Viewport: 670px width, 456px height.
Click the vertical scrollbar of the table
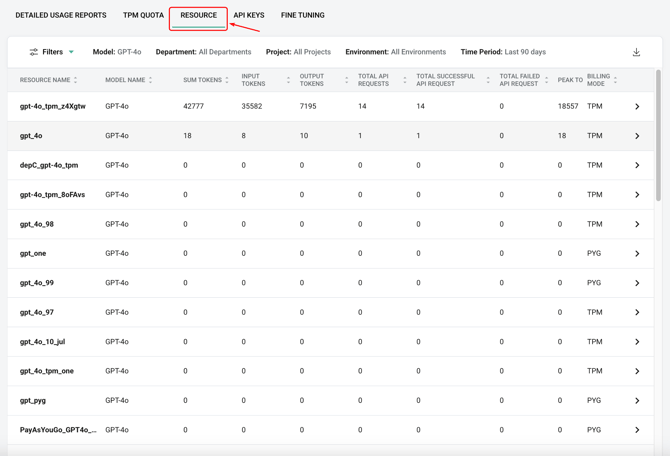click(x=658, y=135)
